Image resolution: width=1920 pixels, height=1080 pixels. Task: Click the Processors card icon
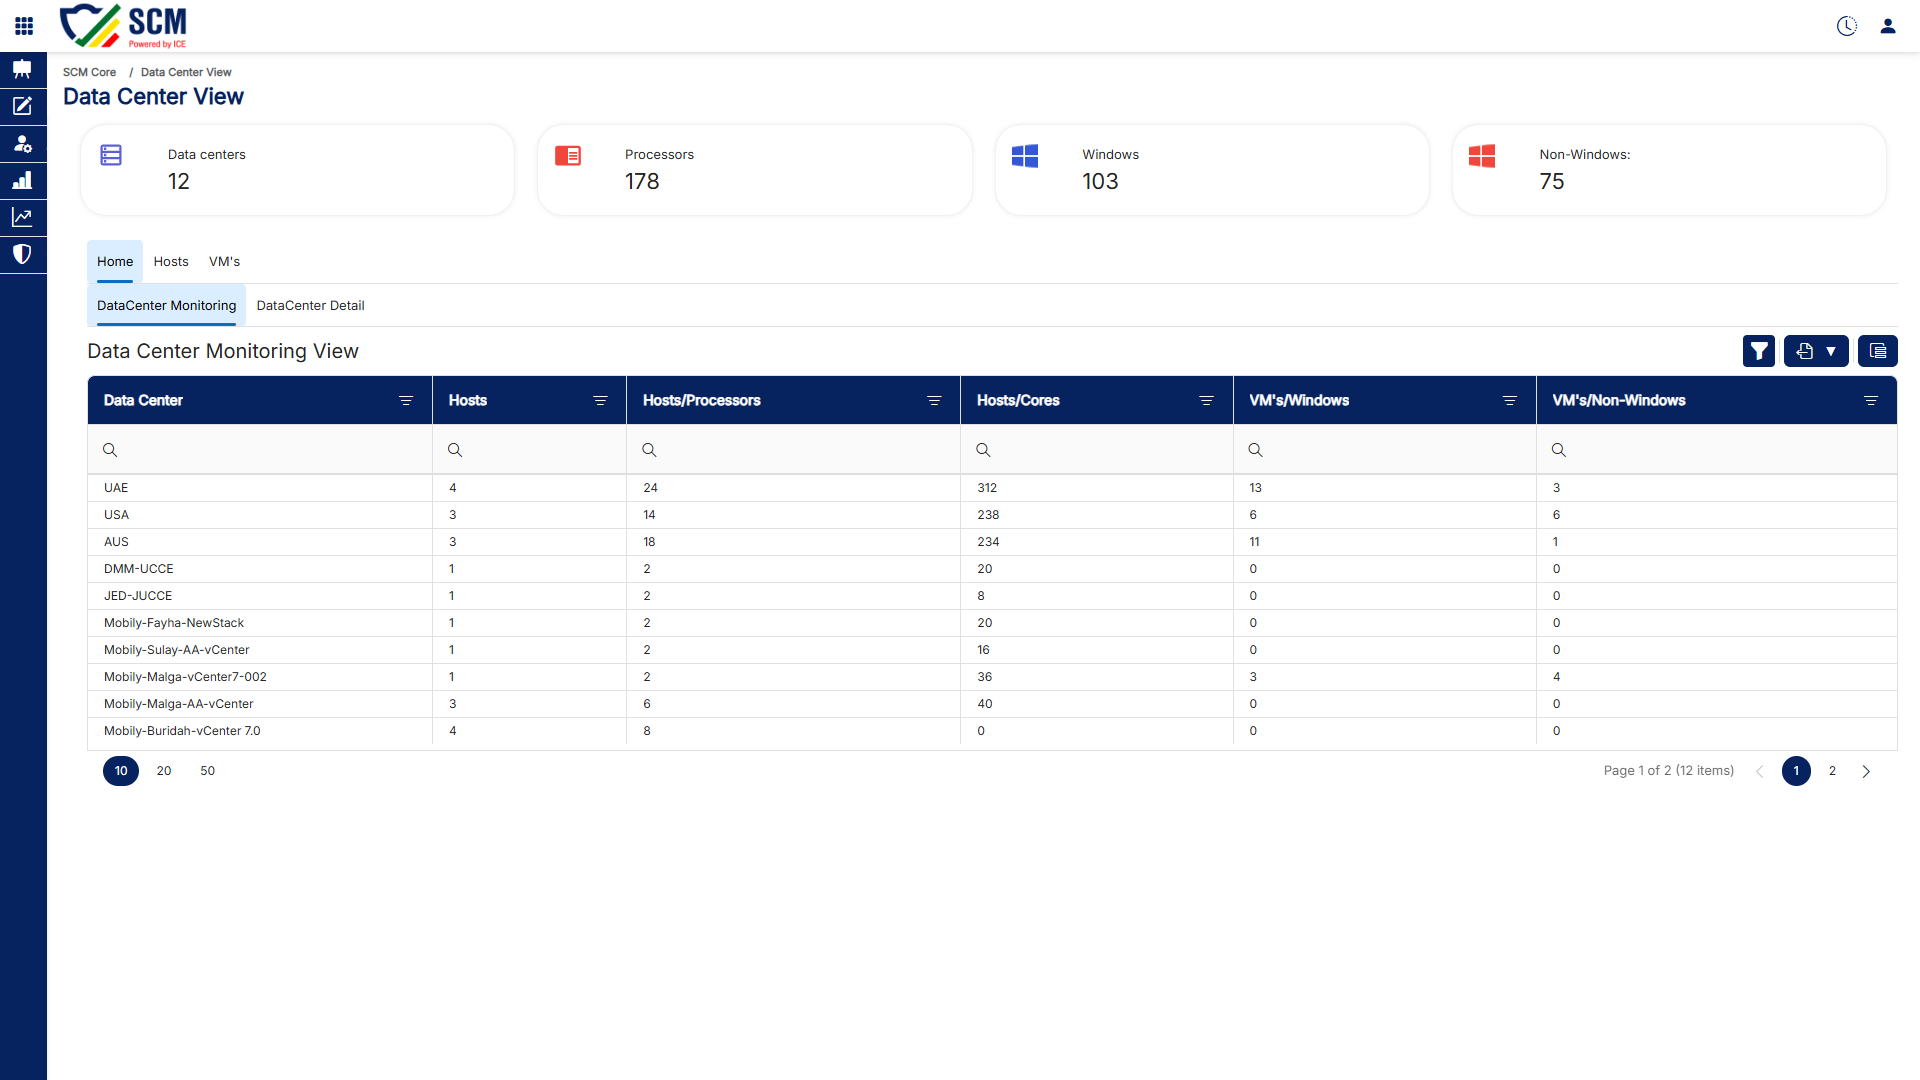(568, 155)
